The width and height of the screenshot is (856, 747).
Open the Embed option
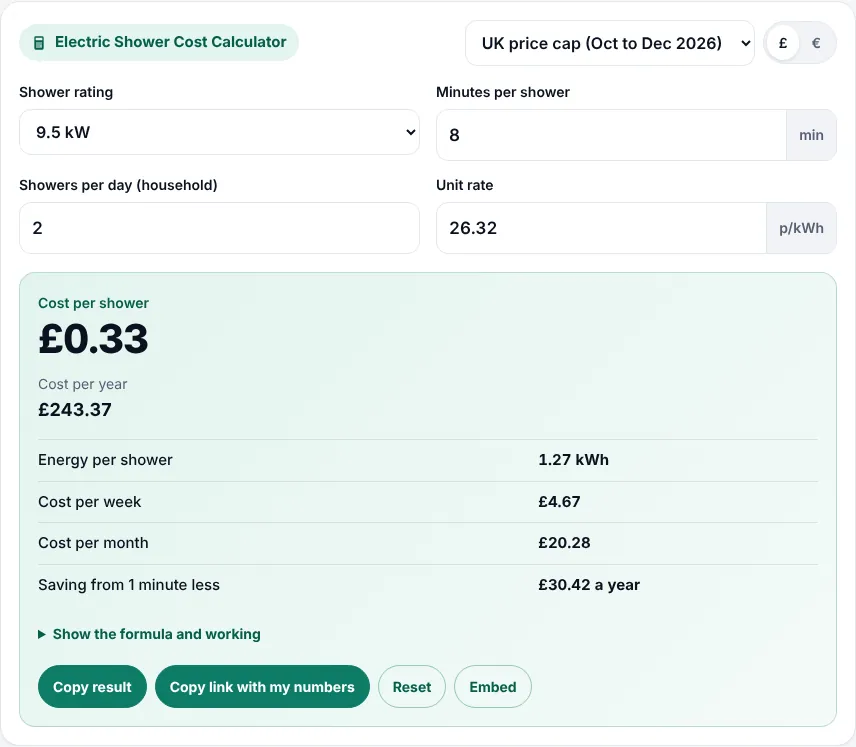coord(492,686)
